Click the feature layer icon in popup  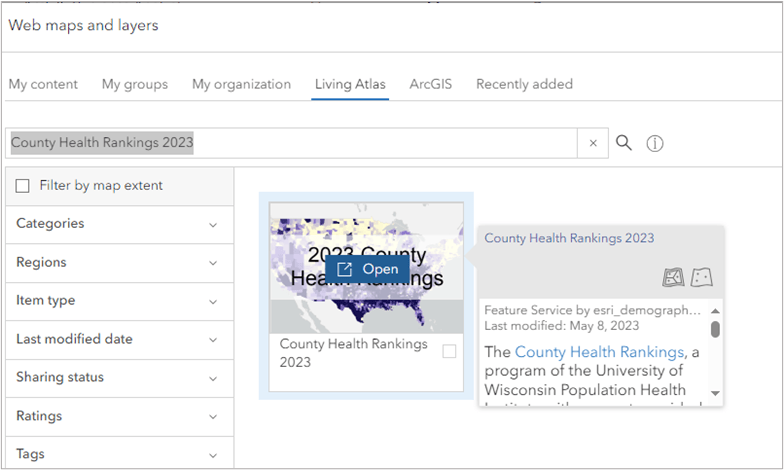(702, 277)
